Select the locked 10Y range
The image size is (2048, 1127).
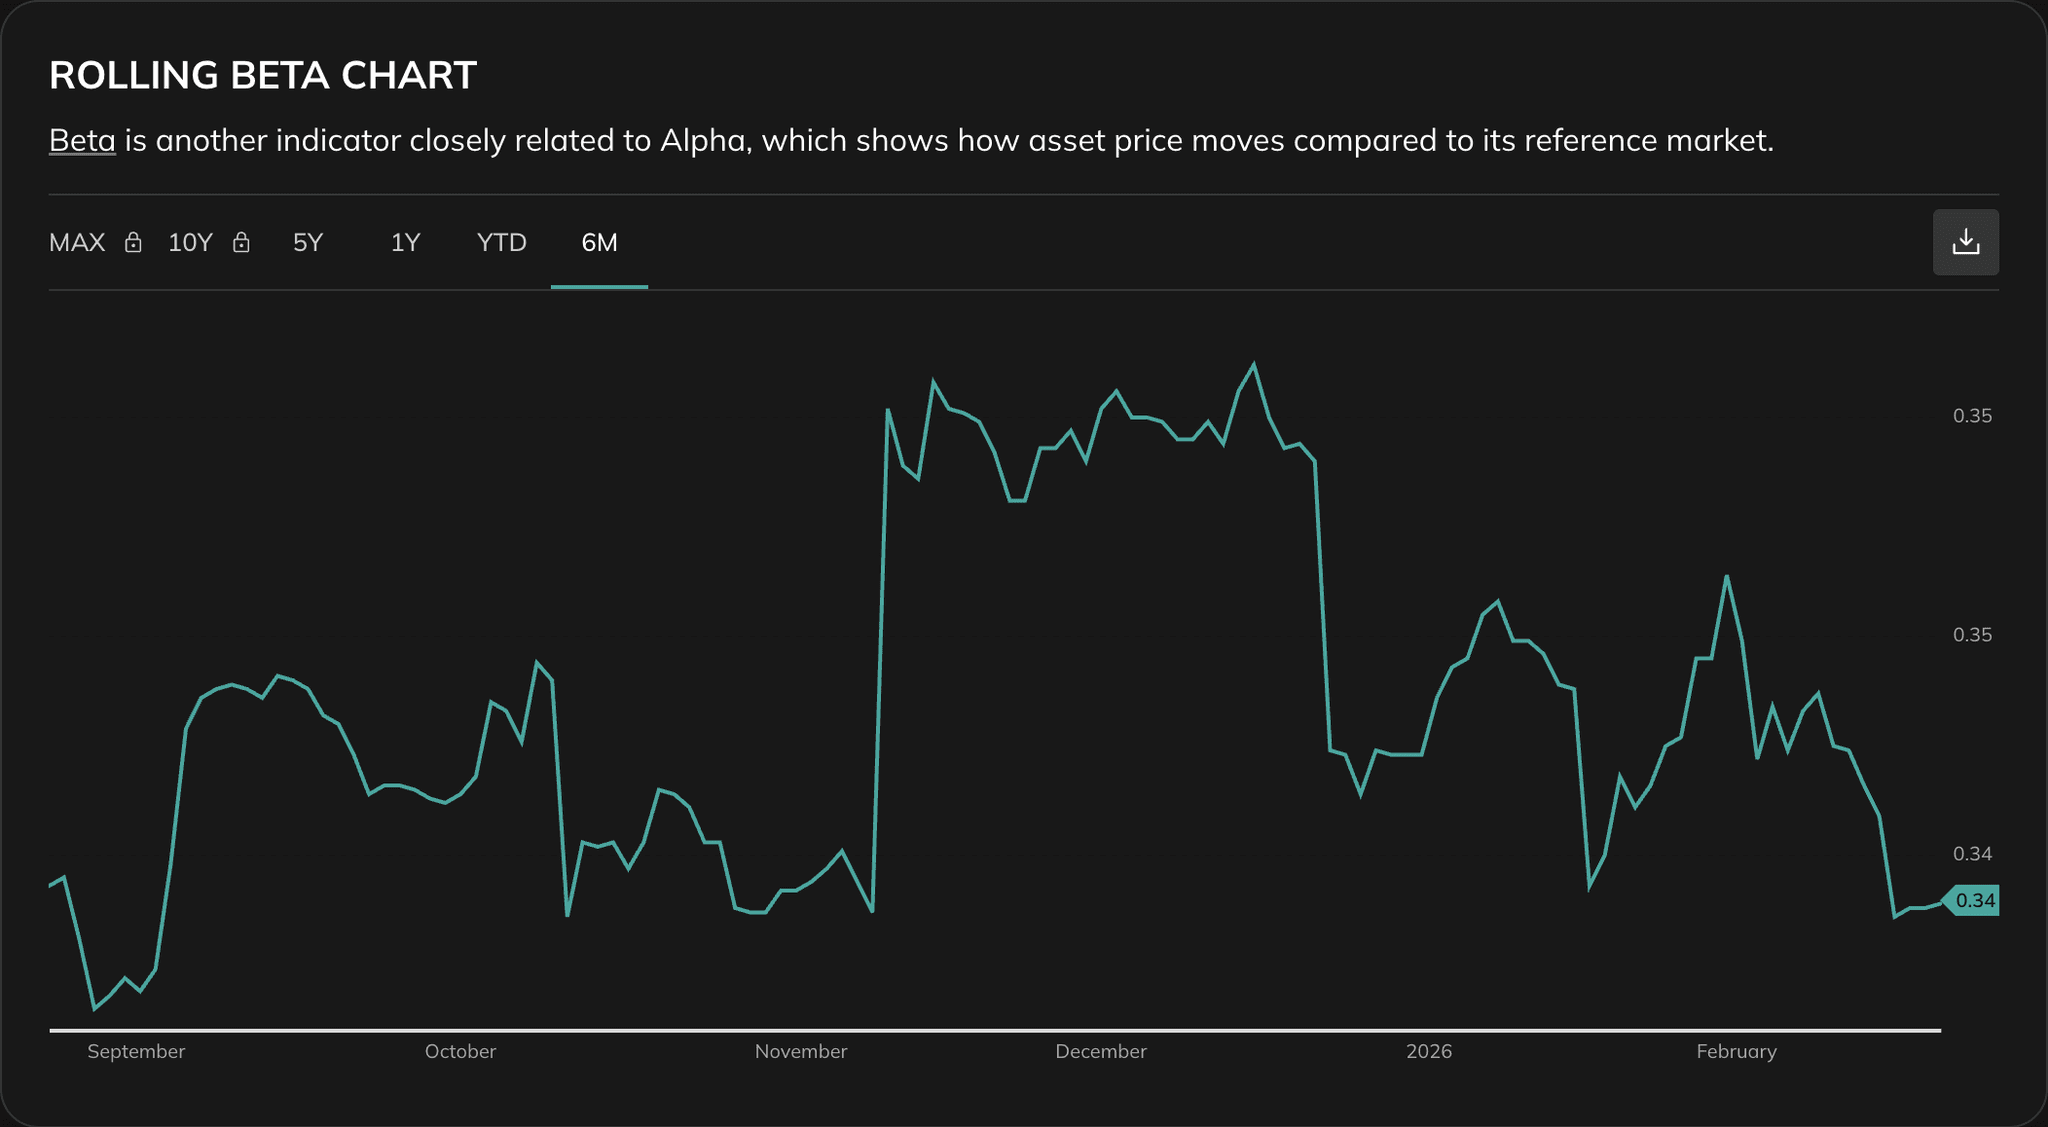click(190, 242)
